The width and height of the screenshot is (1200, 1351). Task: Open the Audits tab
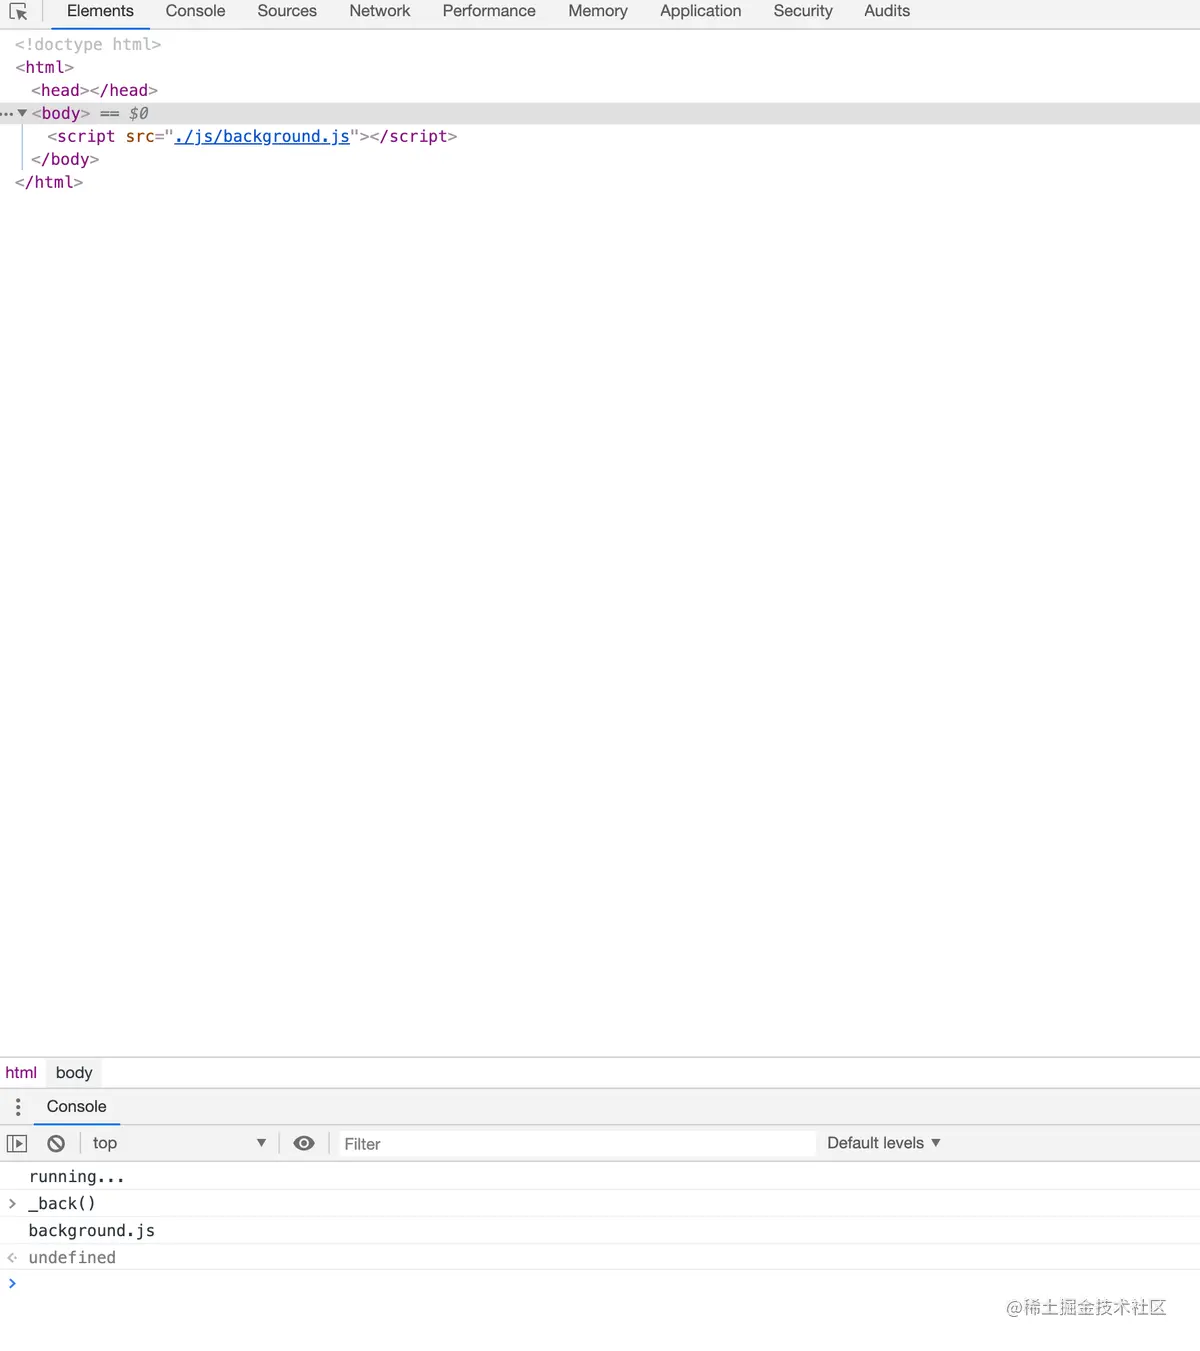pos(887,11)
